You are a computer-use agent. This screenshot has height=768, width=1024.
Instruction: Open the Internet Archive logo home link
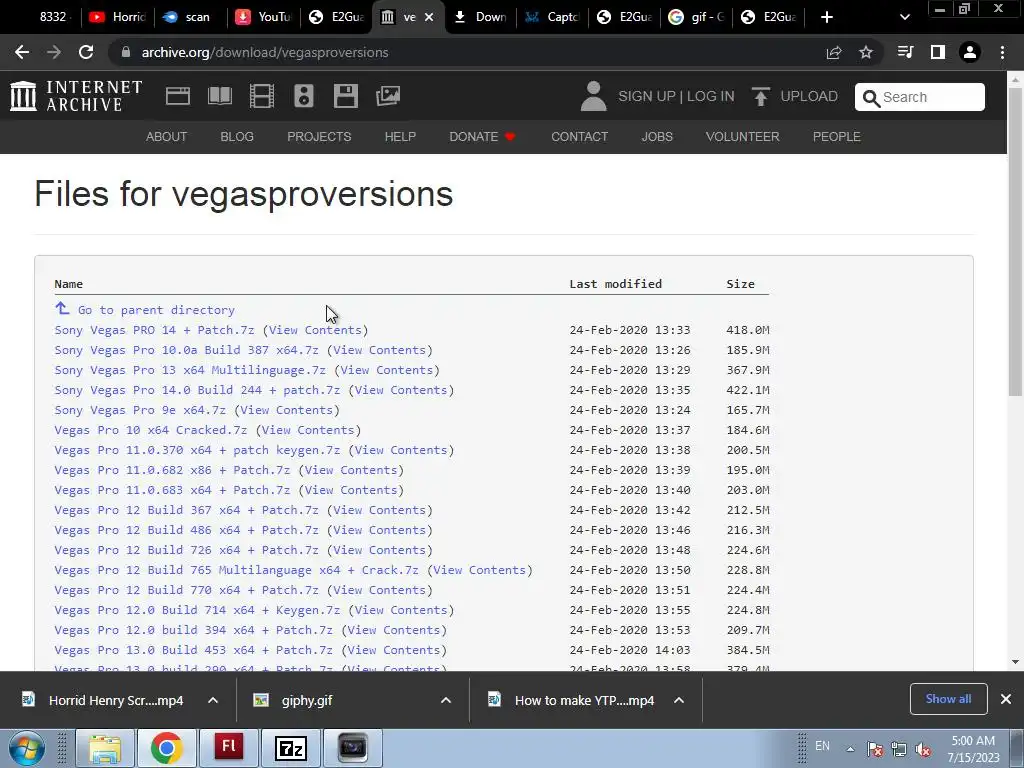[76, 96]
